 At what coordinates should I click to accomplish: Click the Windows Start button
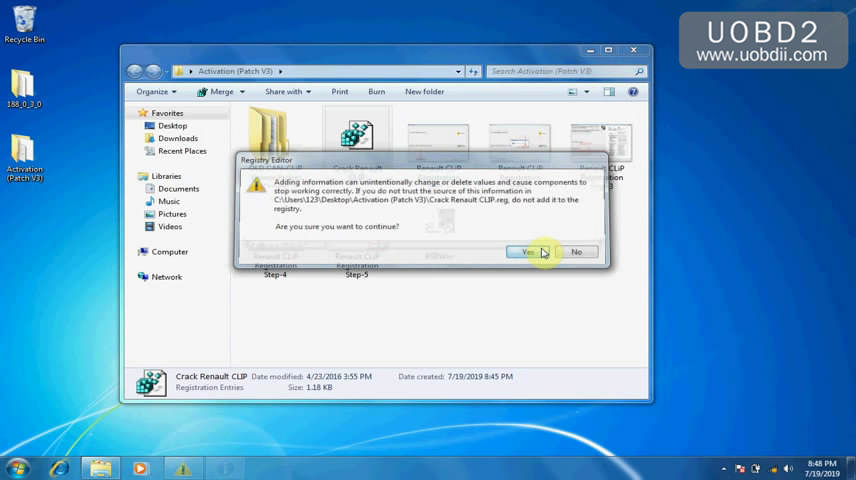tap(18, 467)
